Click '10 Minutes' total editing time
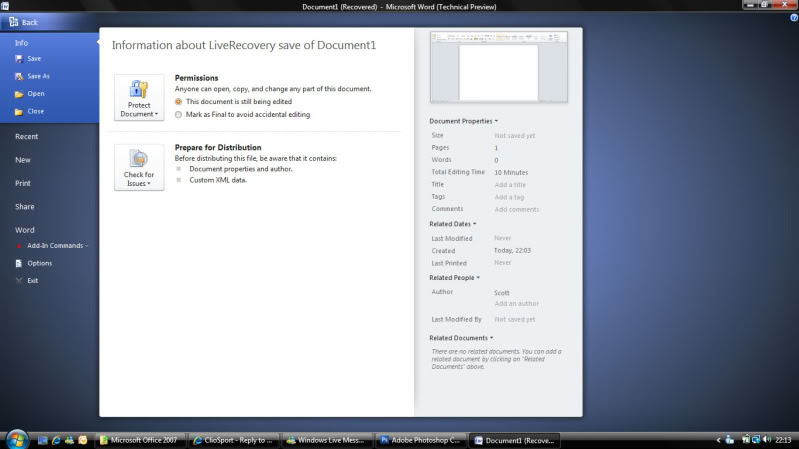Screen dimensions: 799x449 (511, 173)
